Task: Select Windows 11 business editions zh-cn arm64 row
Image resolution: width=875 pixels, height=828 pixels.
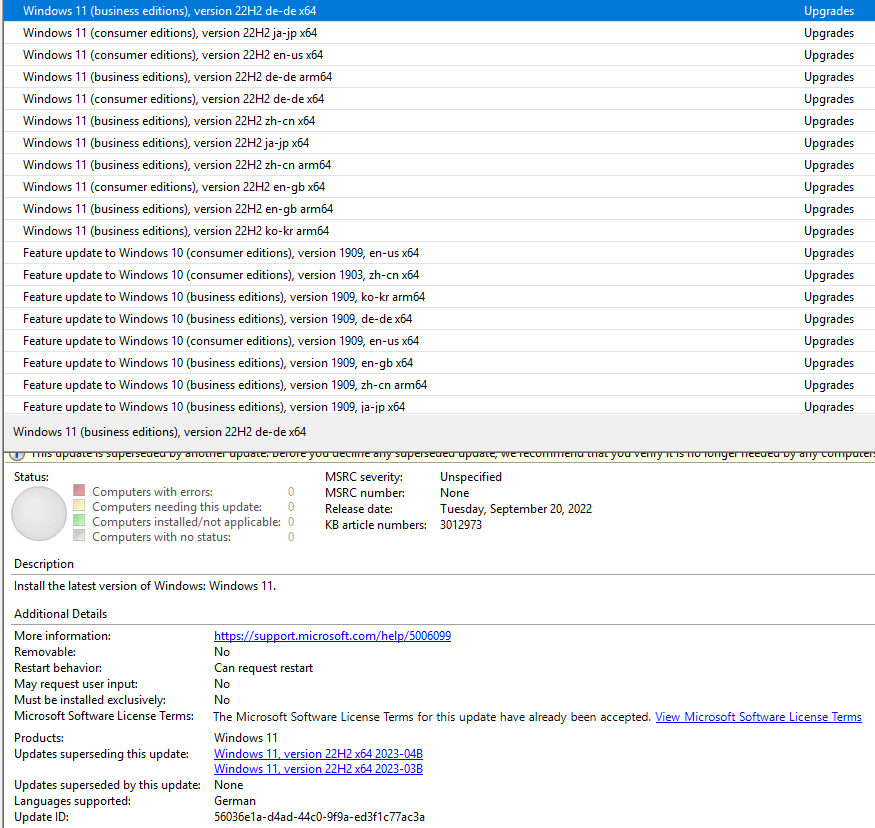Action: (x=439, y=165)
